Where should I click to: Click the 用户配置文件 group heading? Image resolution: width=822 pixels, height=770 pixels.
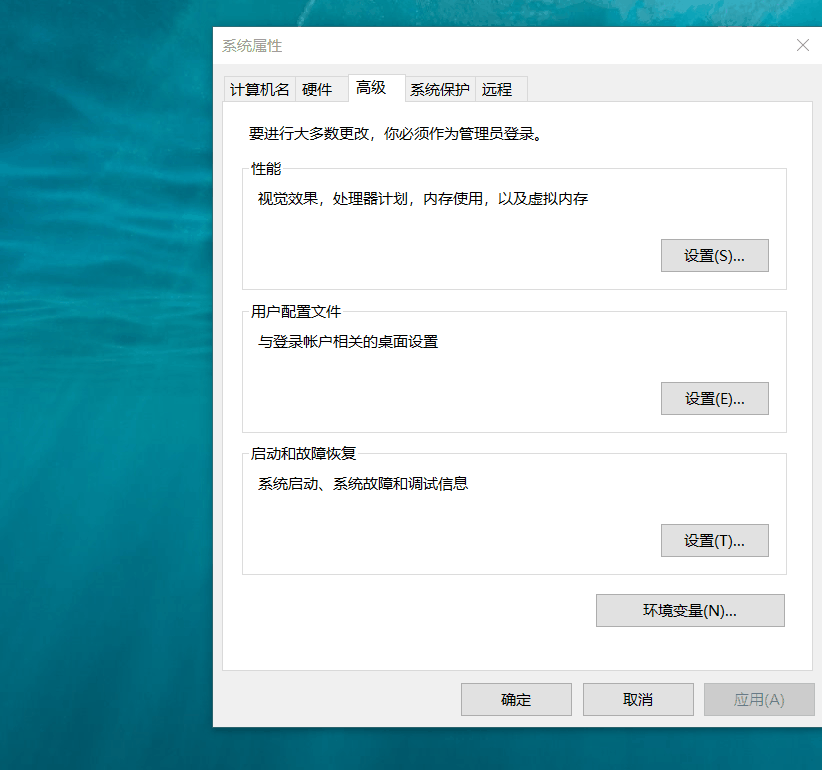pos(296,312)
